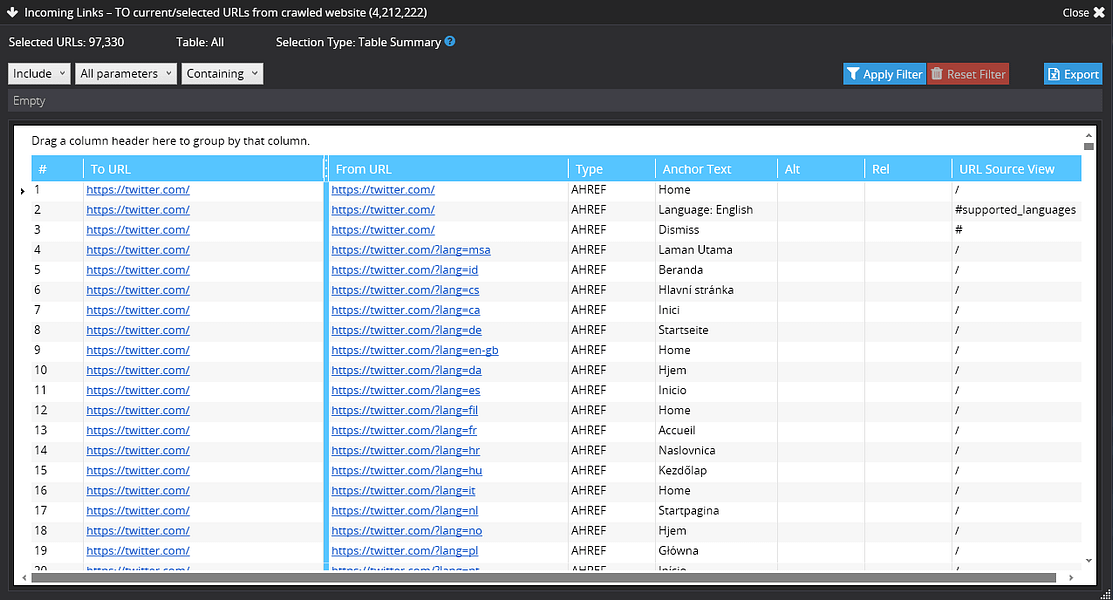Open To URL link in row 1
Viewport: 1113px width, 600px height.
tap(138, 190)
